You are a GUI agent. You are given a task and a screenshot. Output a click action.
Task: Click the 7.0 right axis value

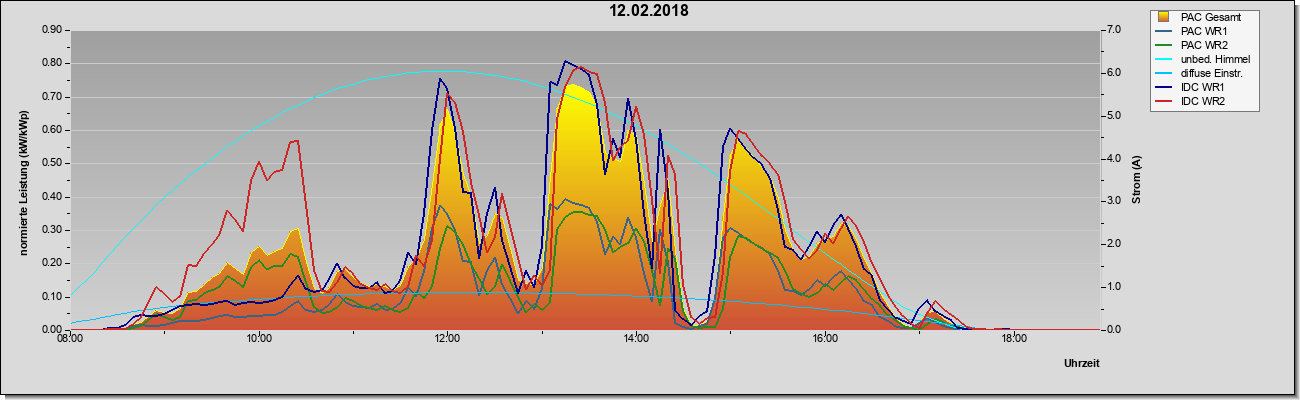pos(1113,30)
